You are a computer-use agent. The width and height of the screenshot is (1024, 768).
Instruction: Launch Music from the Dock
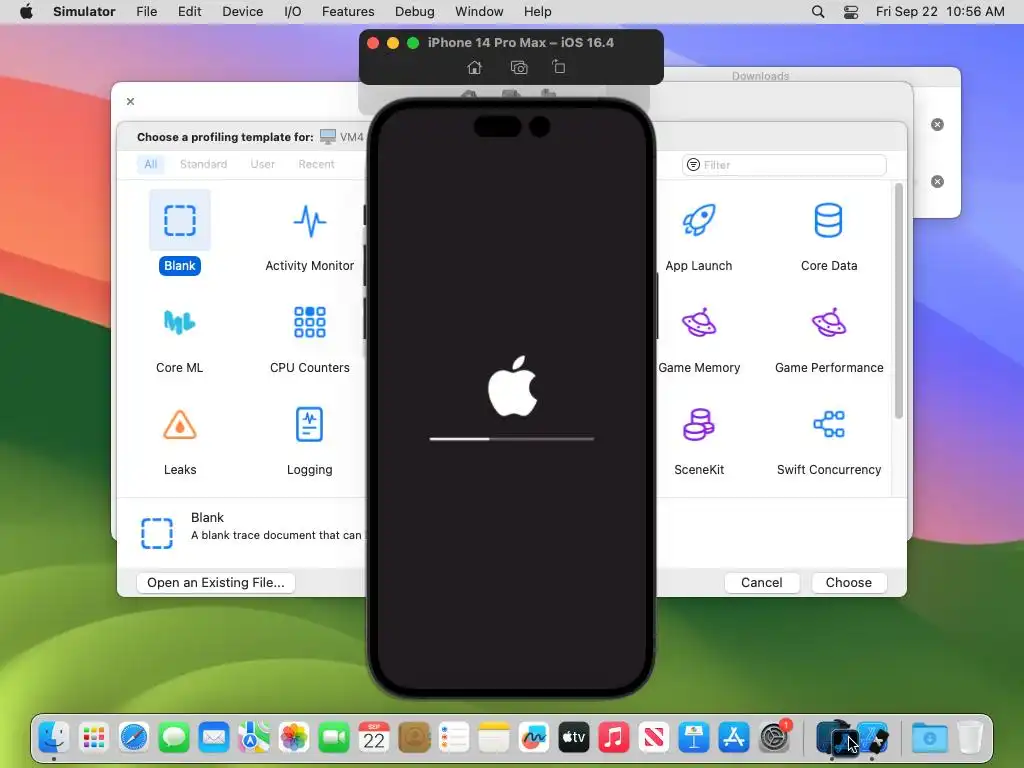click(614, 738)
